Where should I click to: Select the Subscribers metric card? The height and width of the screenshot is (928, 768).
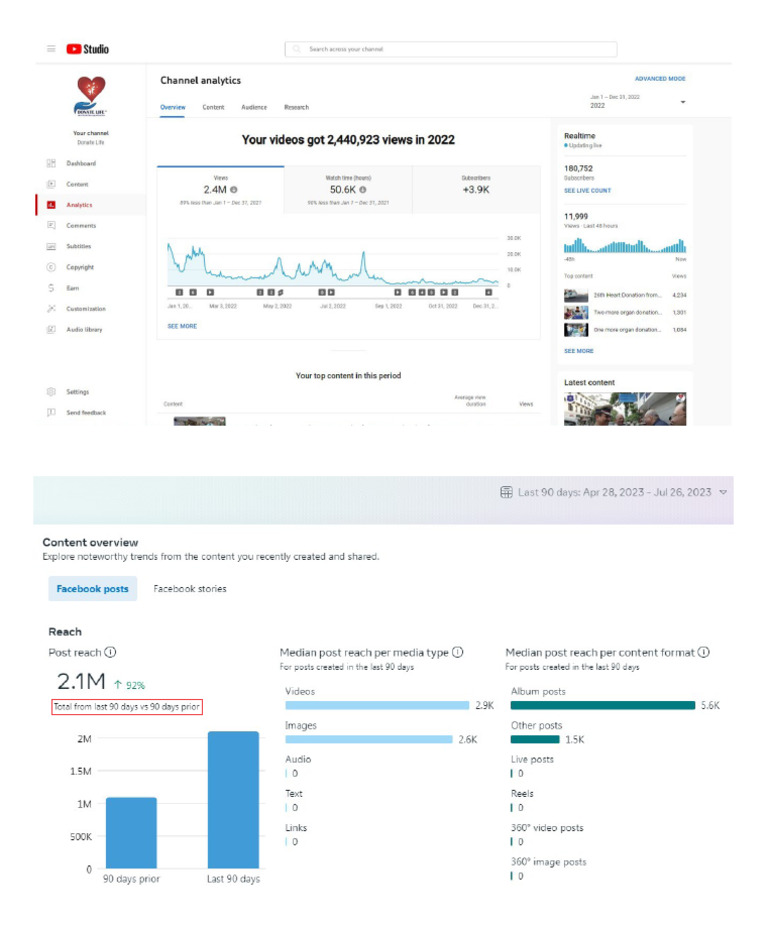click(476, 190)
